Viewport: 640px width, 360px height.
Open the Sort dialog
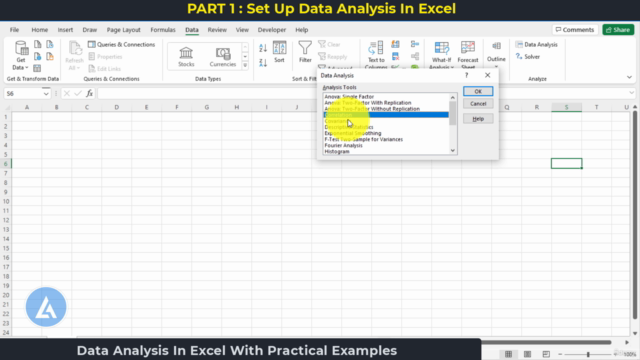point(280,52)
